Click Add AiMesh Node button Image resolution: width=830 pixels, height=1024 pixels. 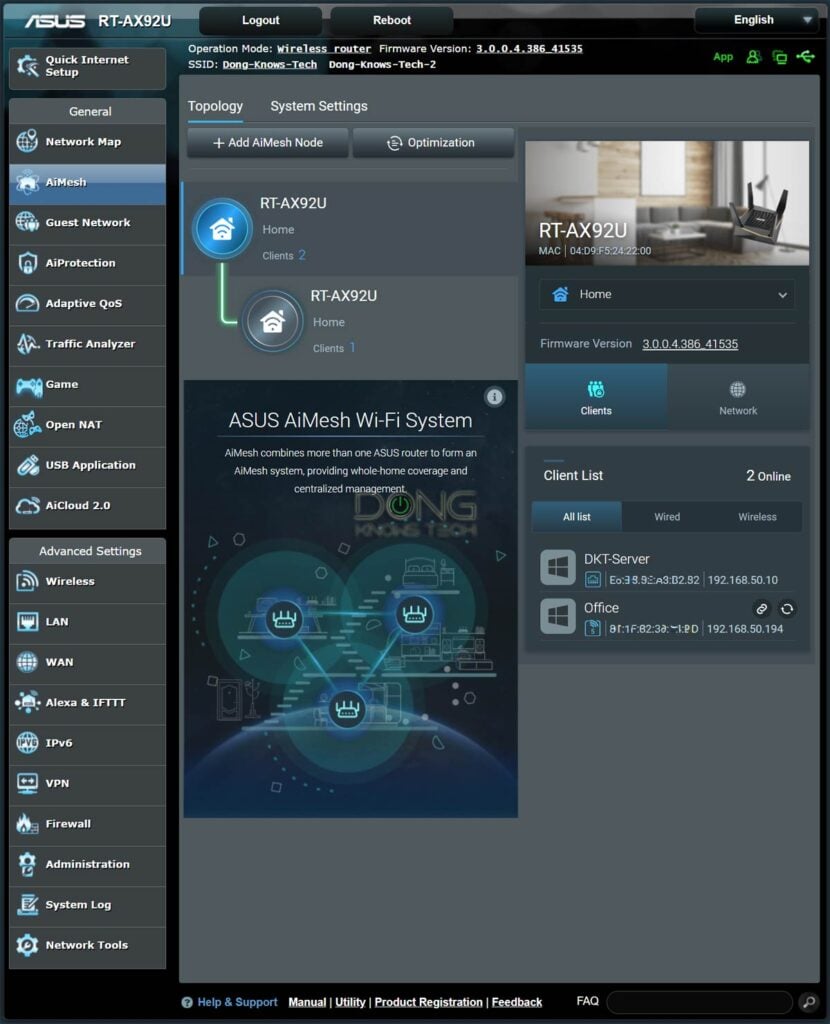268,142
